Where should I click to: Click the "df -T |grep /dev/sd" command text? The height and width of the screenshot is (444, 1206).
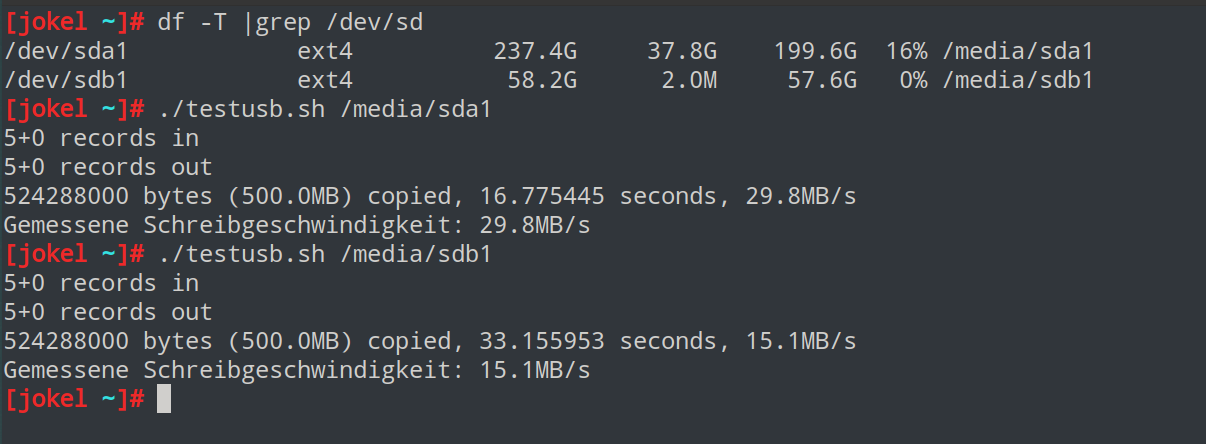[x=290, y=21]
